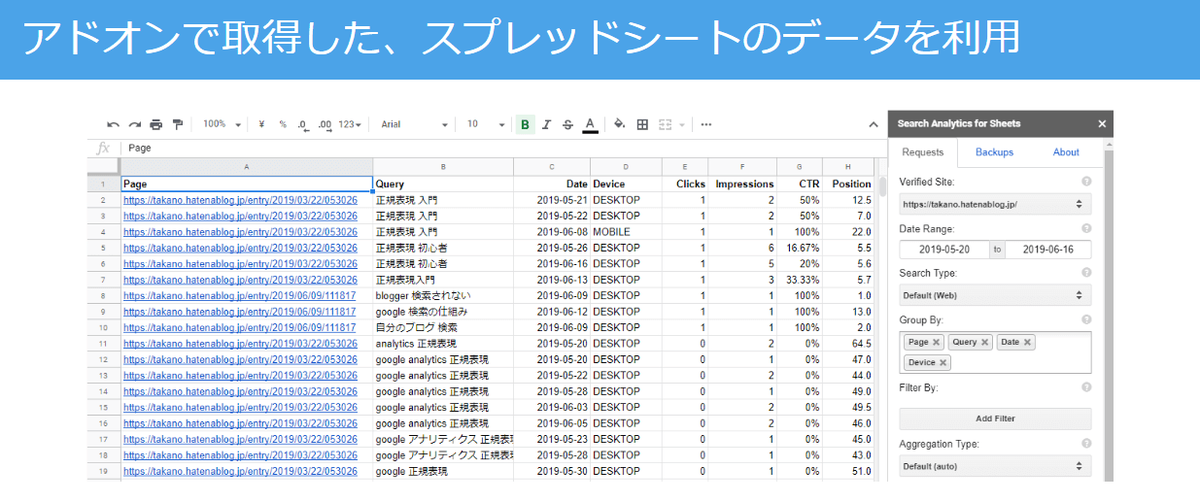Screen dimensions: 1200x502
Task: Collapse the toolbar with the chevron
Action: click(872, 125)
